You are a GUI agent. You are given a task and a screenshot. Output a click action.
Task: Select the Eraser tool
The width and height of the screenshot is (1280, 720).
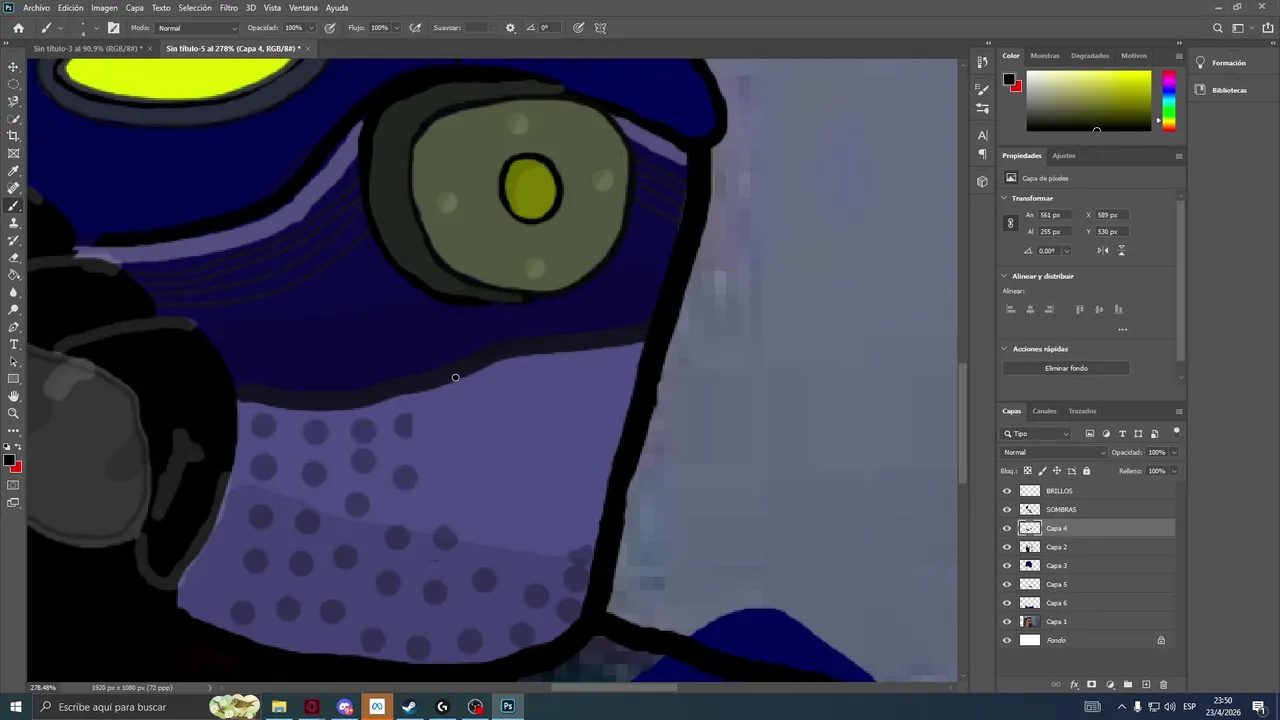pyautogui.click(x=13, y=257)
